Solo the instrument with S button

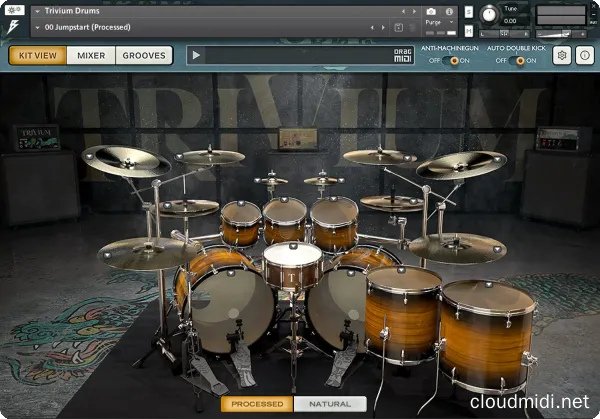click(467, 10)
